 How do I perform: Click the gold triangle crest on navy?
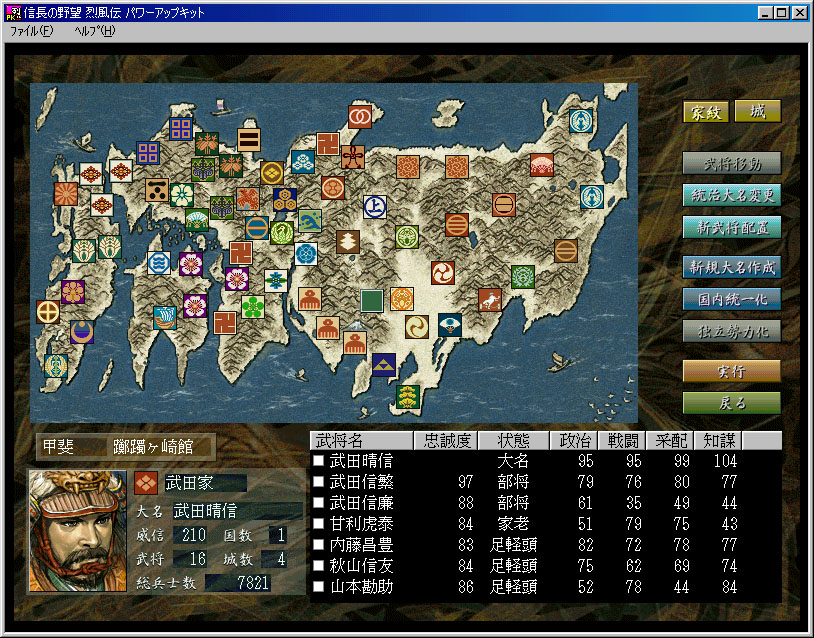(384, 364)
